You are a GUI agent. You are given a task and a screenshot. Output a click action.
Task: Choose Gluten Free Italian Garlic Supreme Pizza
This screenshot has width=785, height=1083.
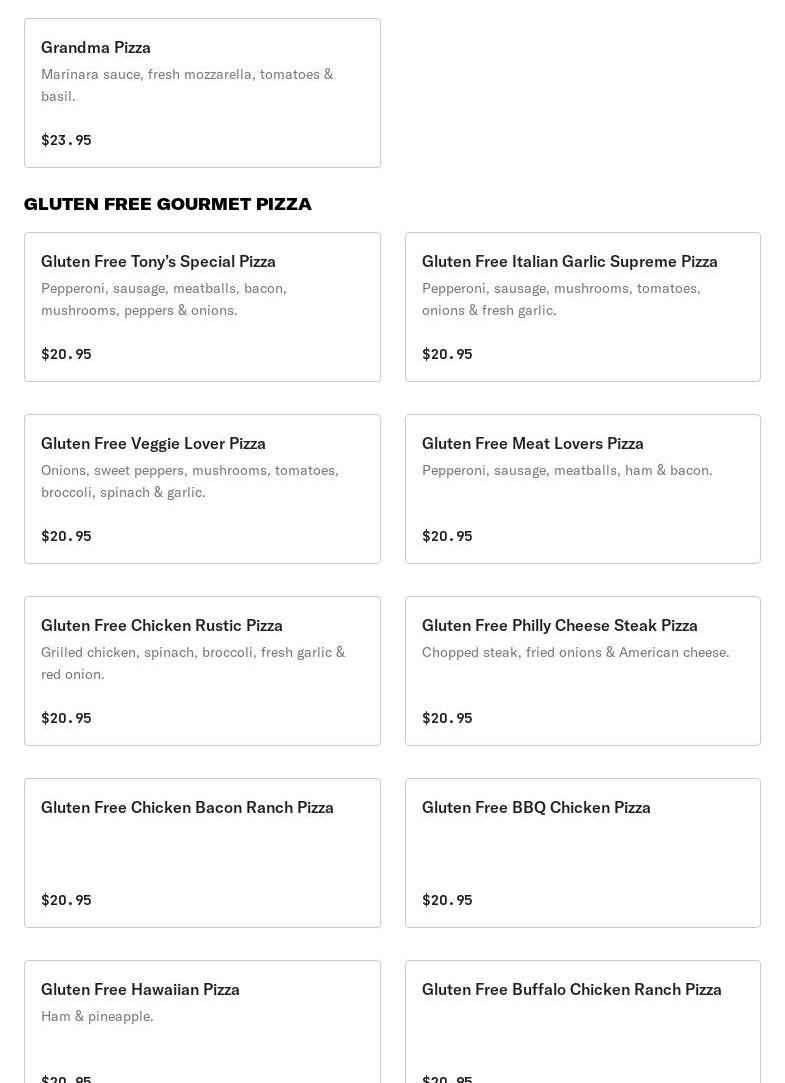point(569,261)
